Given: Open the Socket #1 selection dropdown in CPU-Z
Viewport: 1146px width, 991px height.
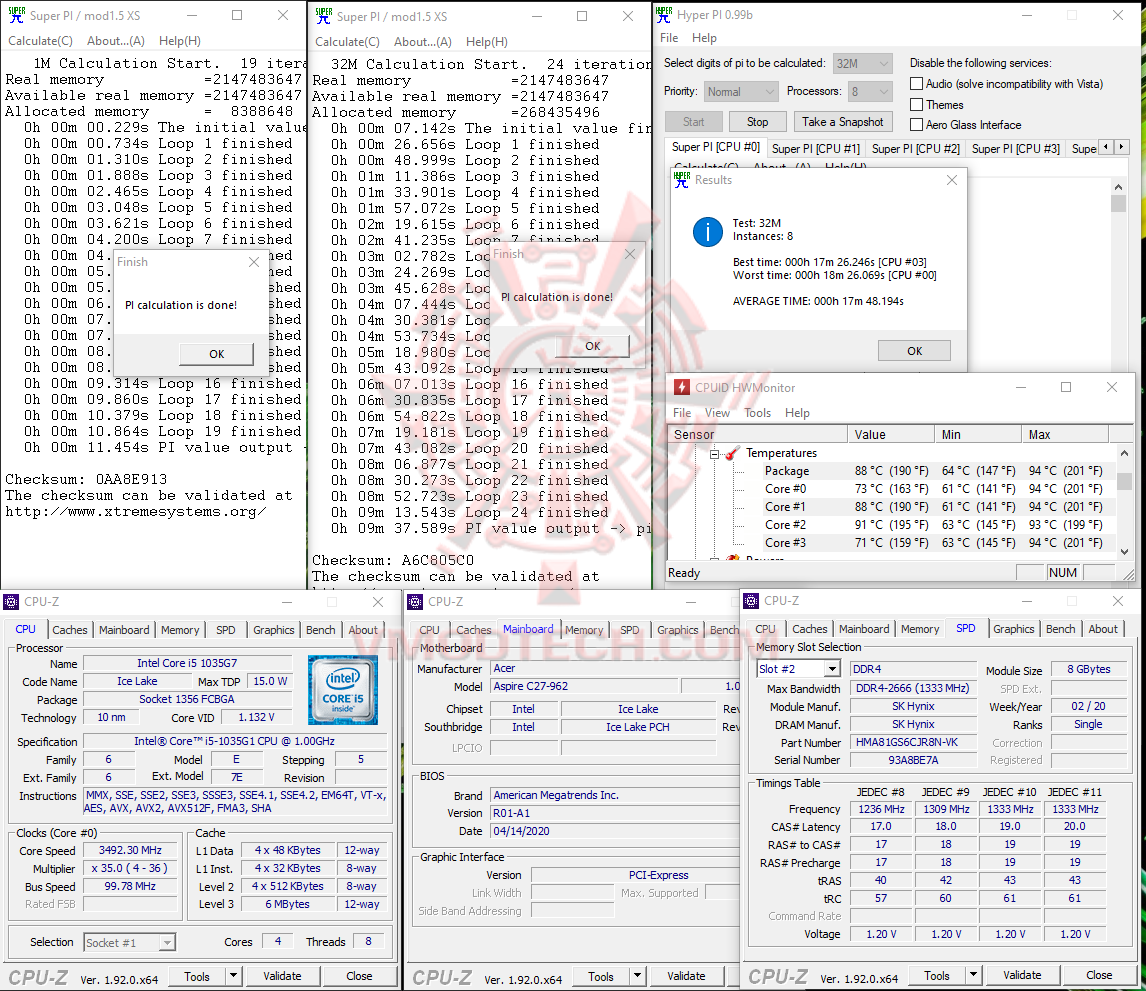Looking at the screenshot, I should coord(129,943).
